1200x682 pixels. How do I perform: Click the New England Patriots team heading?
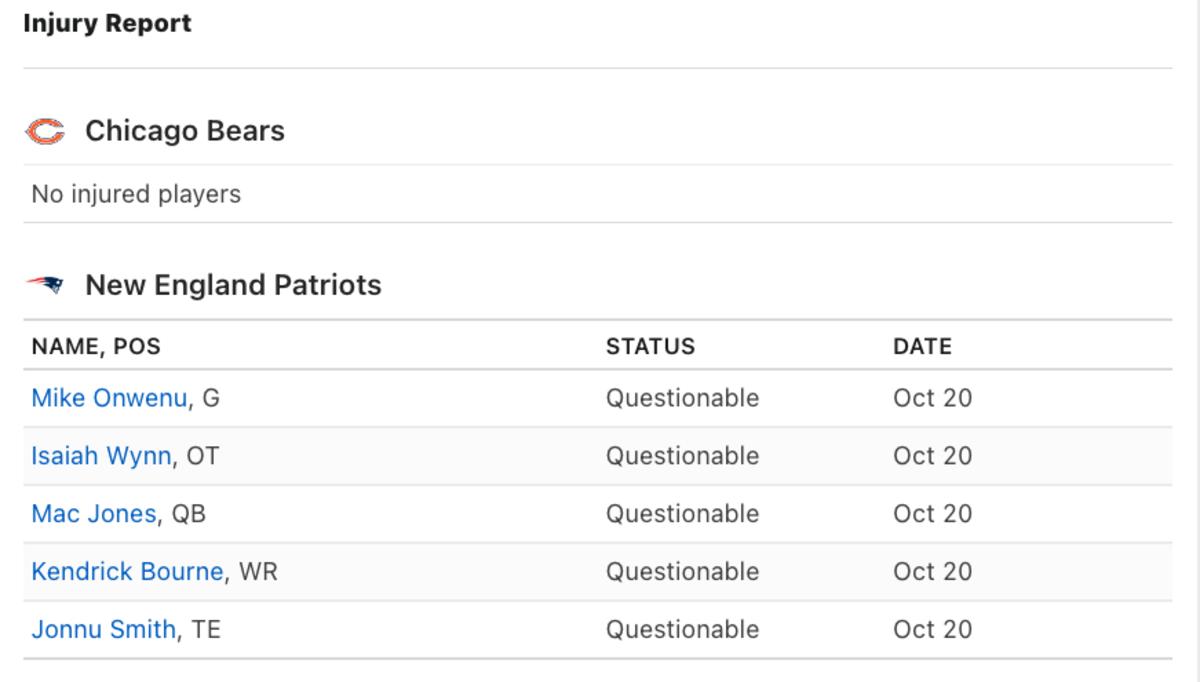[x=233, y=285]
